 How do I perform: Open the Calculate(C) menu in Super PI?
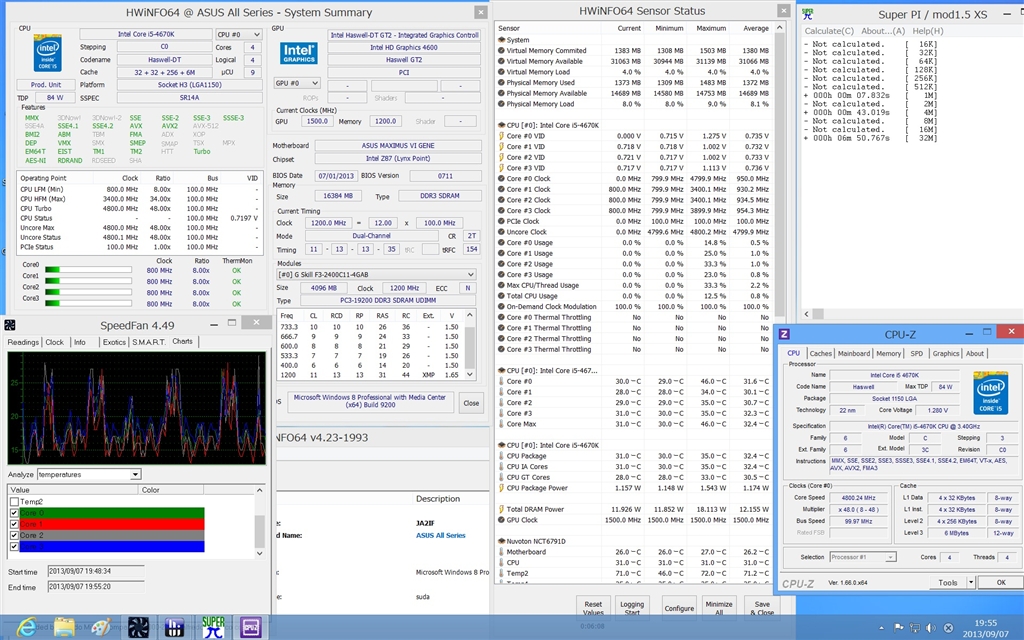pyautogui.click(x=829, y=31)
